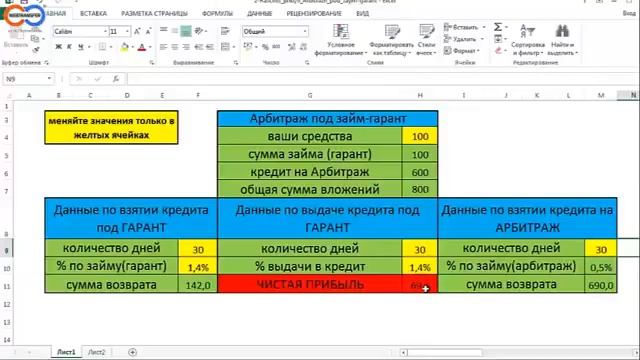Switch to ВСТАВКА ribbon tab
Image resolution: width=640 pixels, height=360 pixels.
[x=93, y=13]
